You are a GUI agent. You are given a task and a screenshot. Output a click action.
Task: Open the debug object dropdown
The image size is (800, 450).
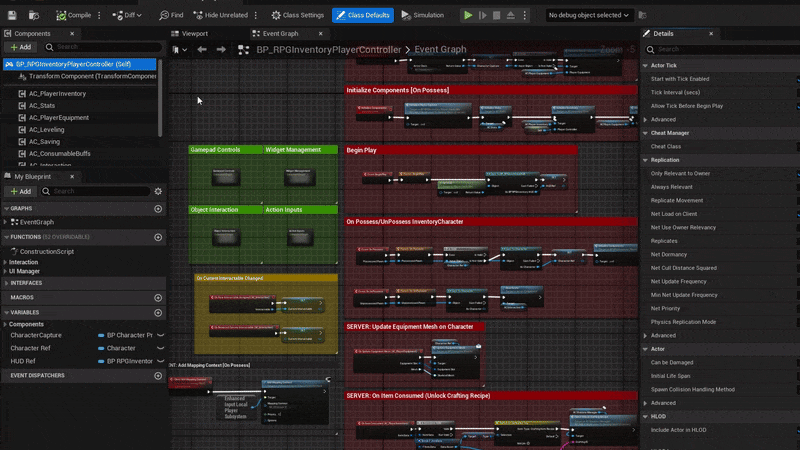tap(590, 15)
